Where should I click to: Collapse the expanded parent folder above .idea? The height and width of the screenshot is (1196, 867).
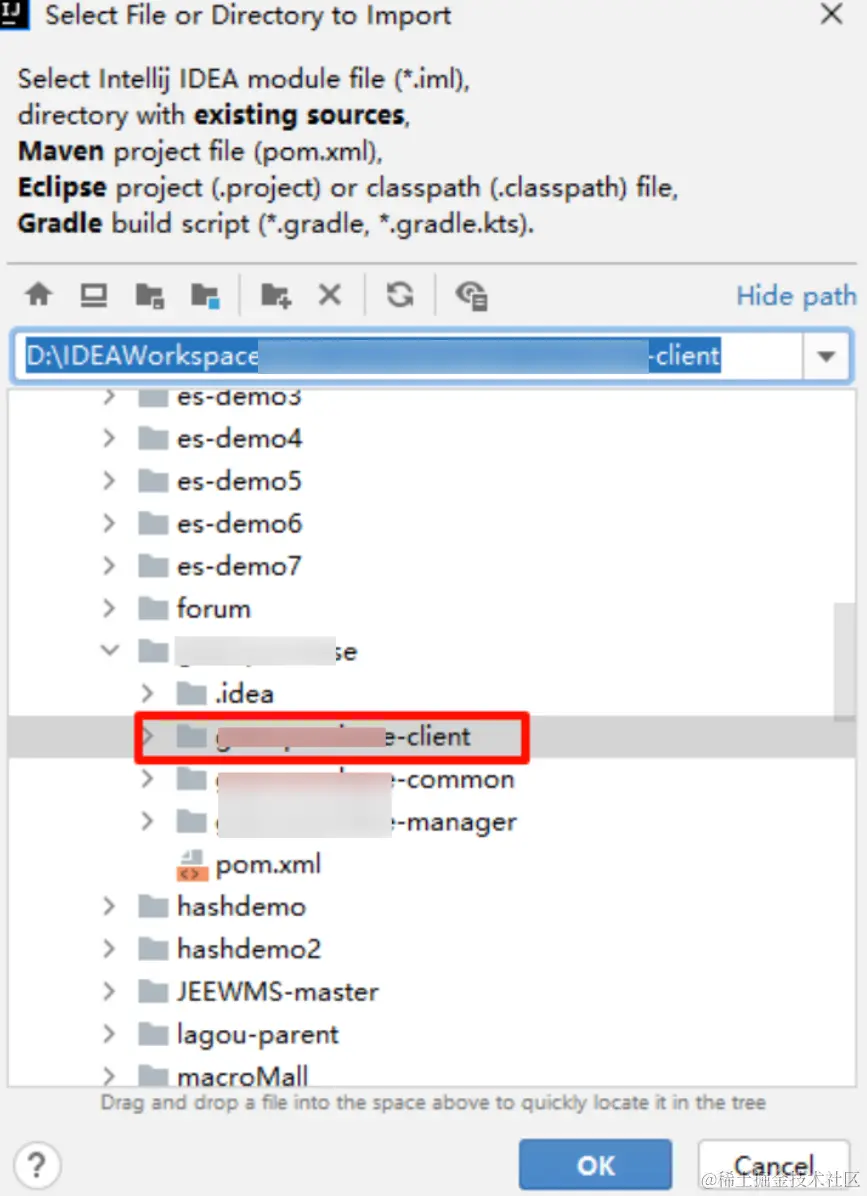point(110,651)
